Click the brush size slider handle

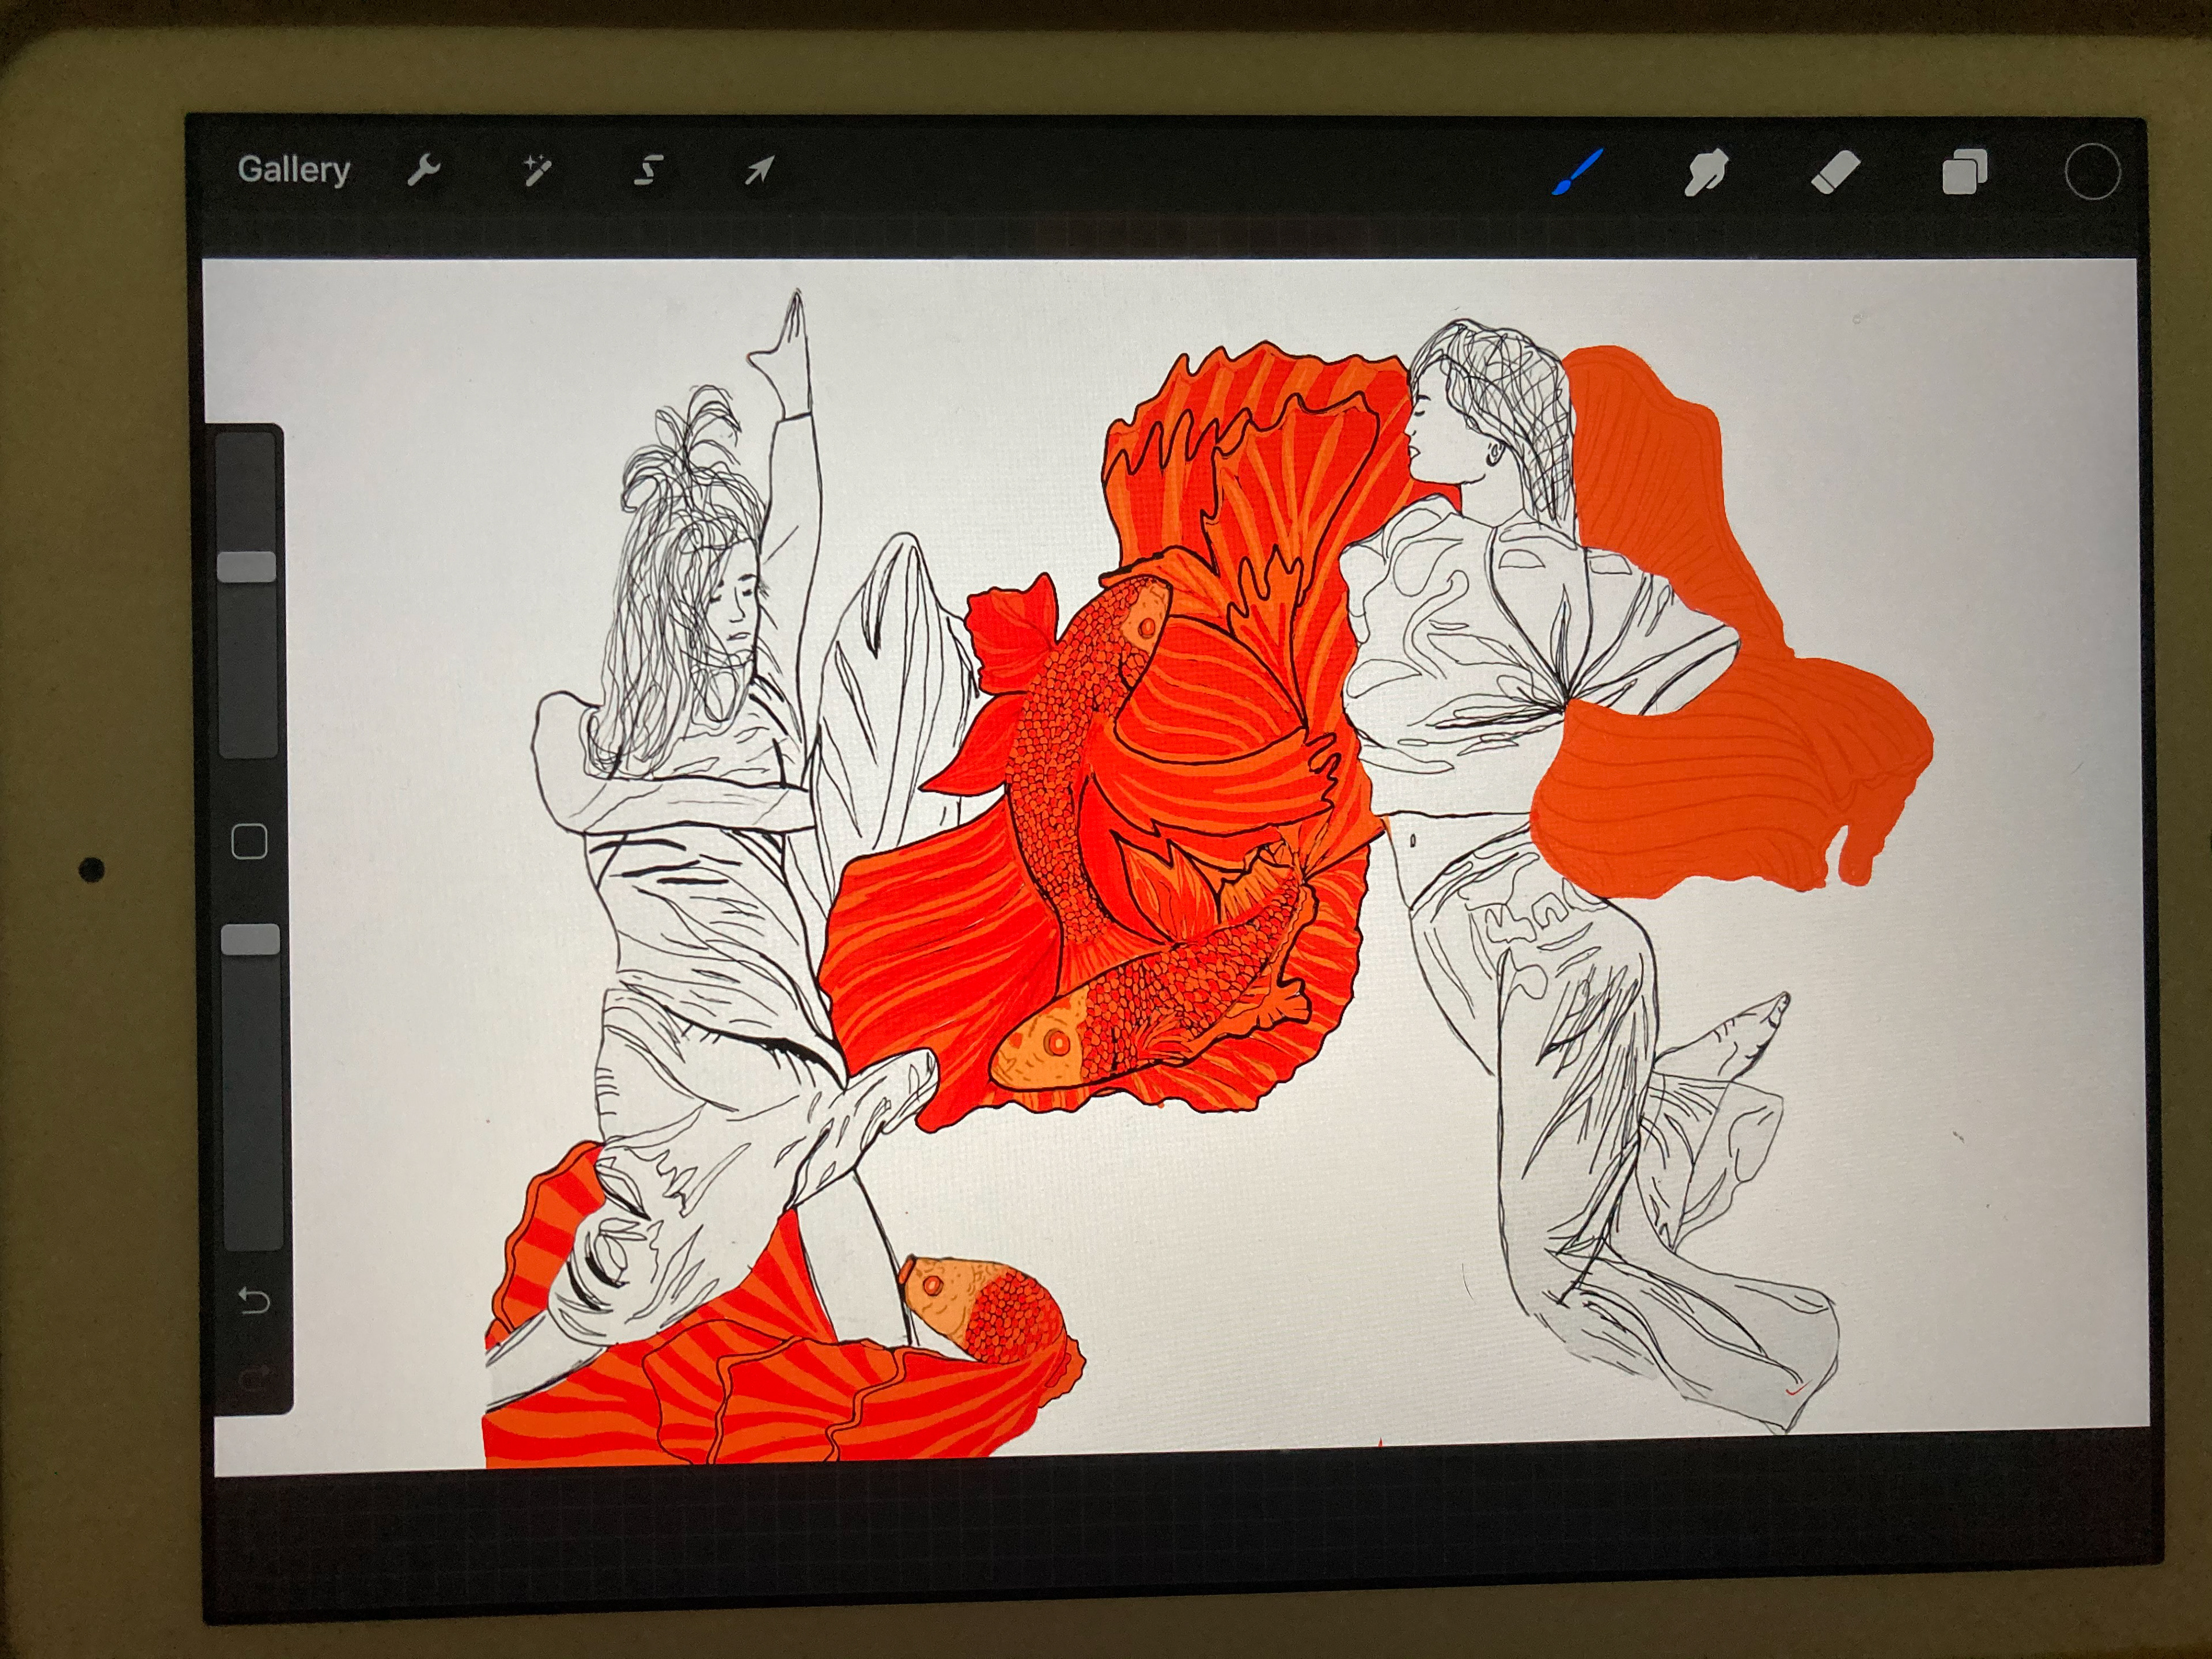[x=247, y=566]
